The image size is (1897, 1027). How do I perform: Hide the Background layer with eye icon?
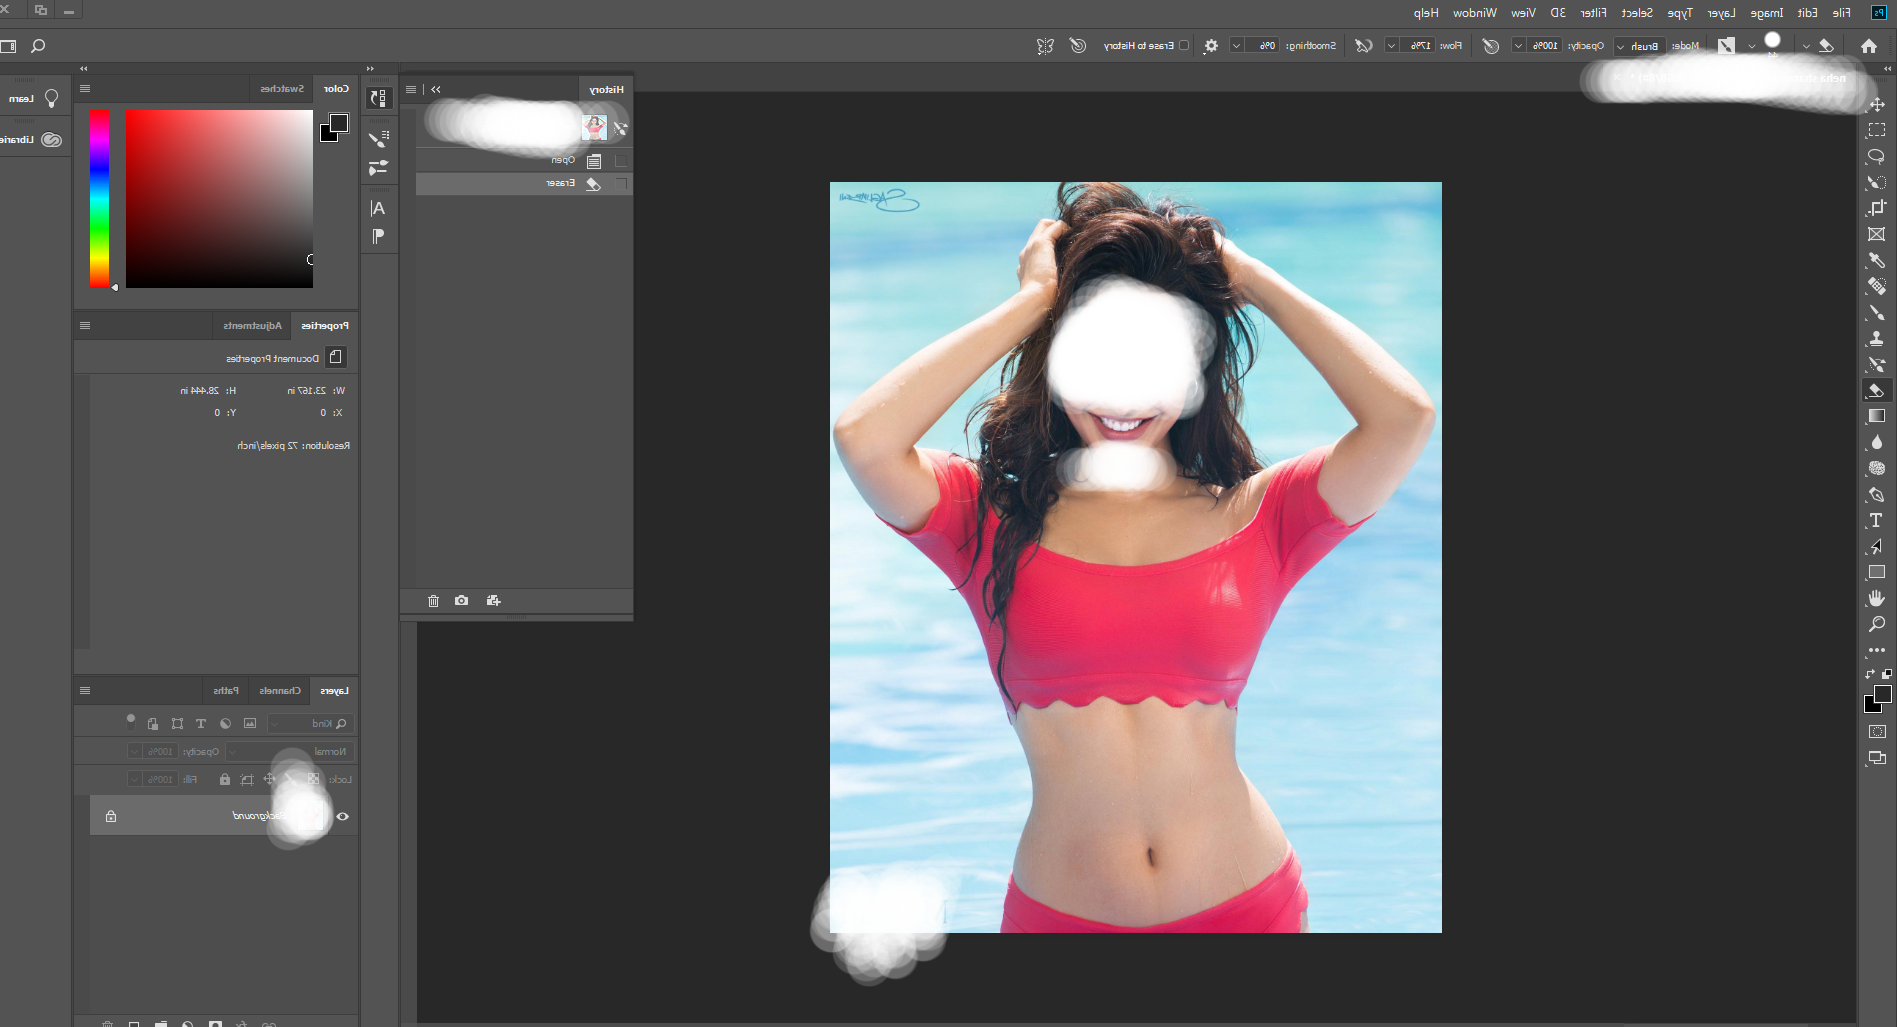pos(343,816)
